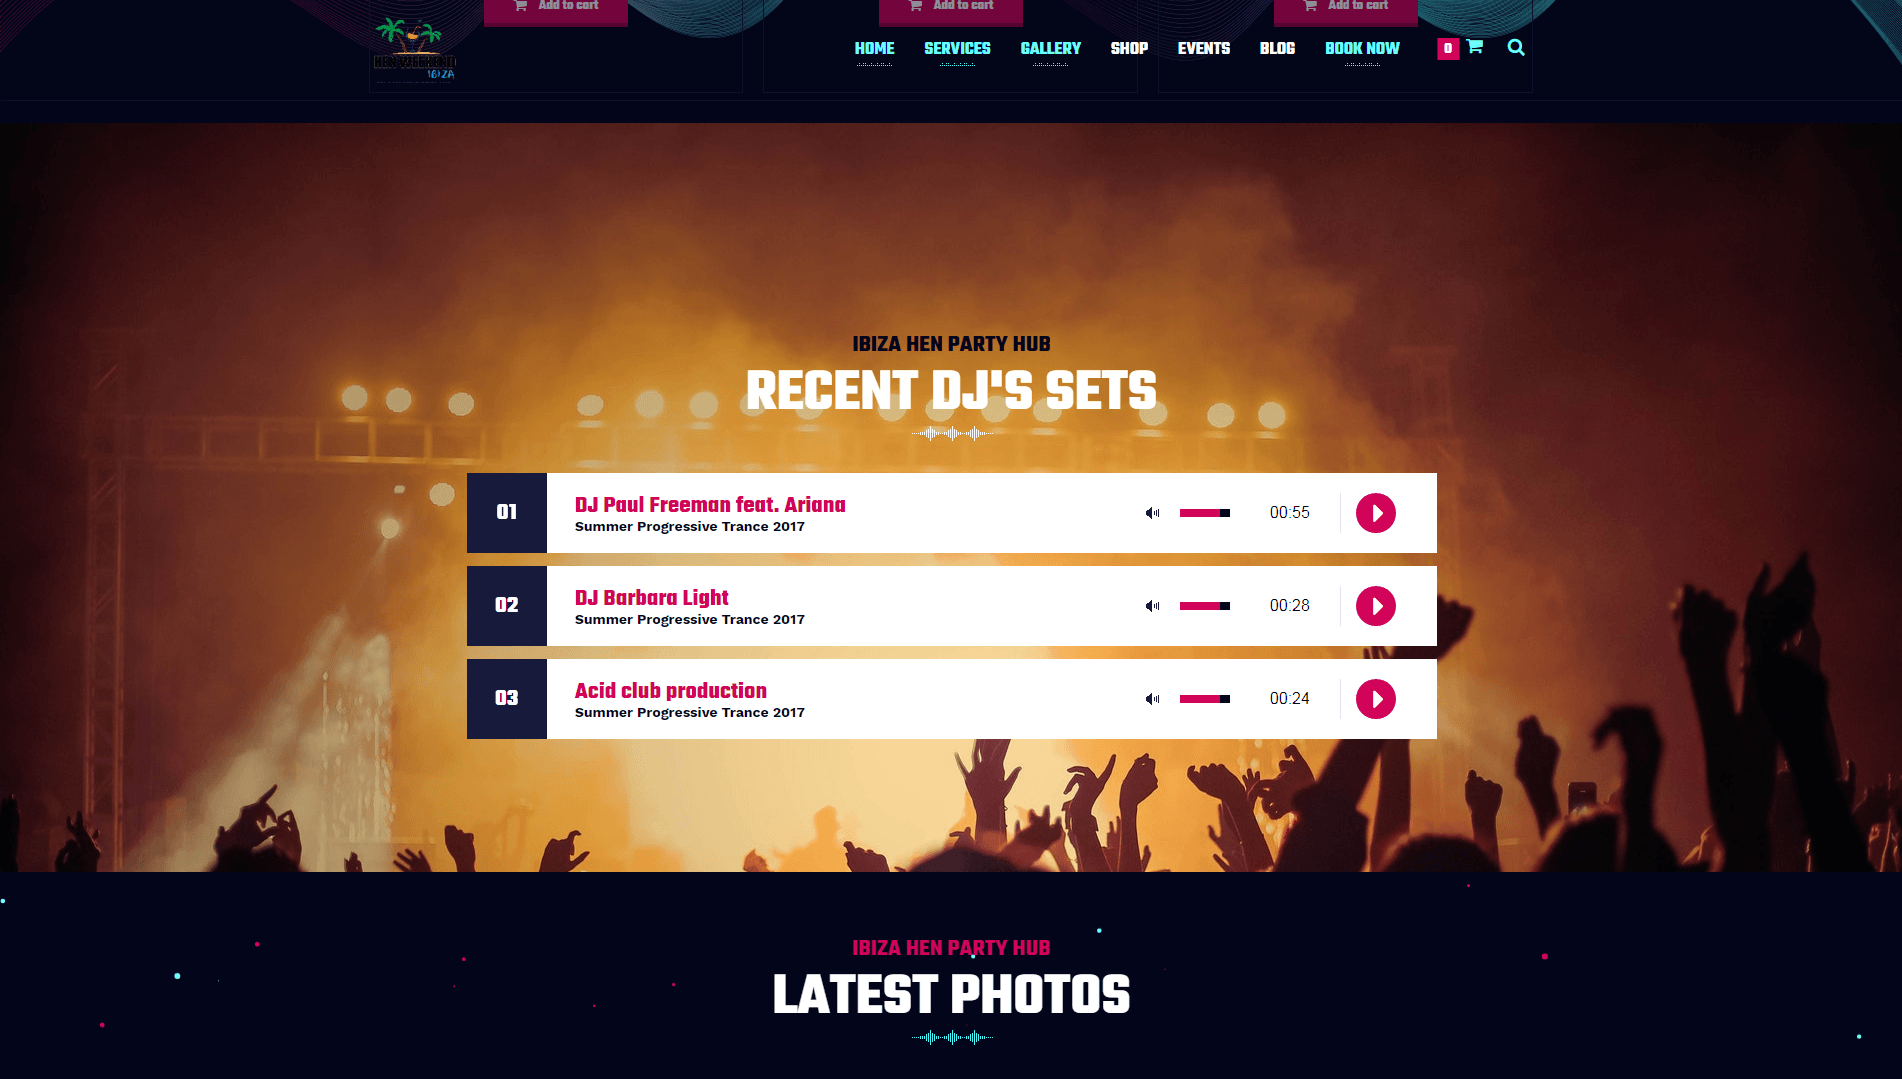Viewport: 1902px width, 1079px height.
Task: Open the search magnifier icon
Action: (x=1516, y=47)
